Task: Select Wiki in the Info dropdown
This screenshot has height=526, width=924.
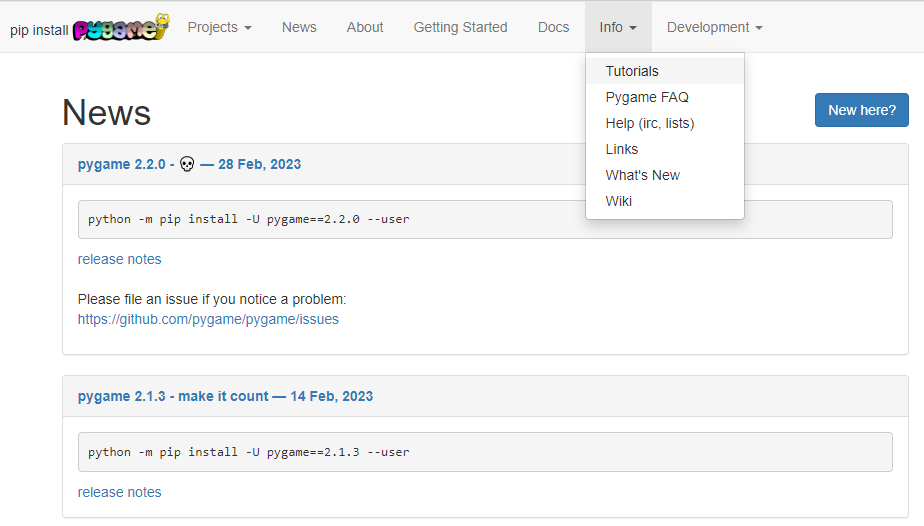Action: point(665,201)
